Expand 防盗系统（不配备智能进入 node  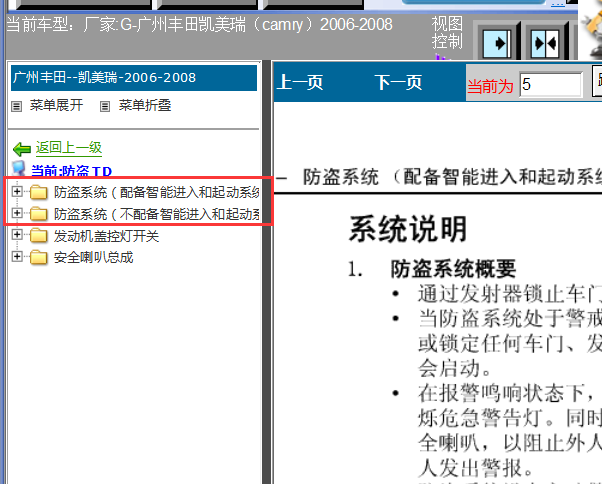point(17,213)
